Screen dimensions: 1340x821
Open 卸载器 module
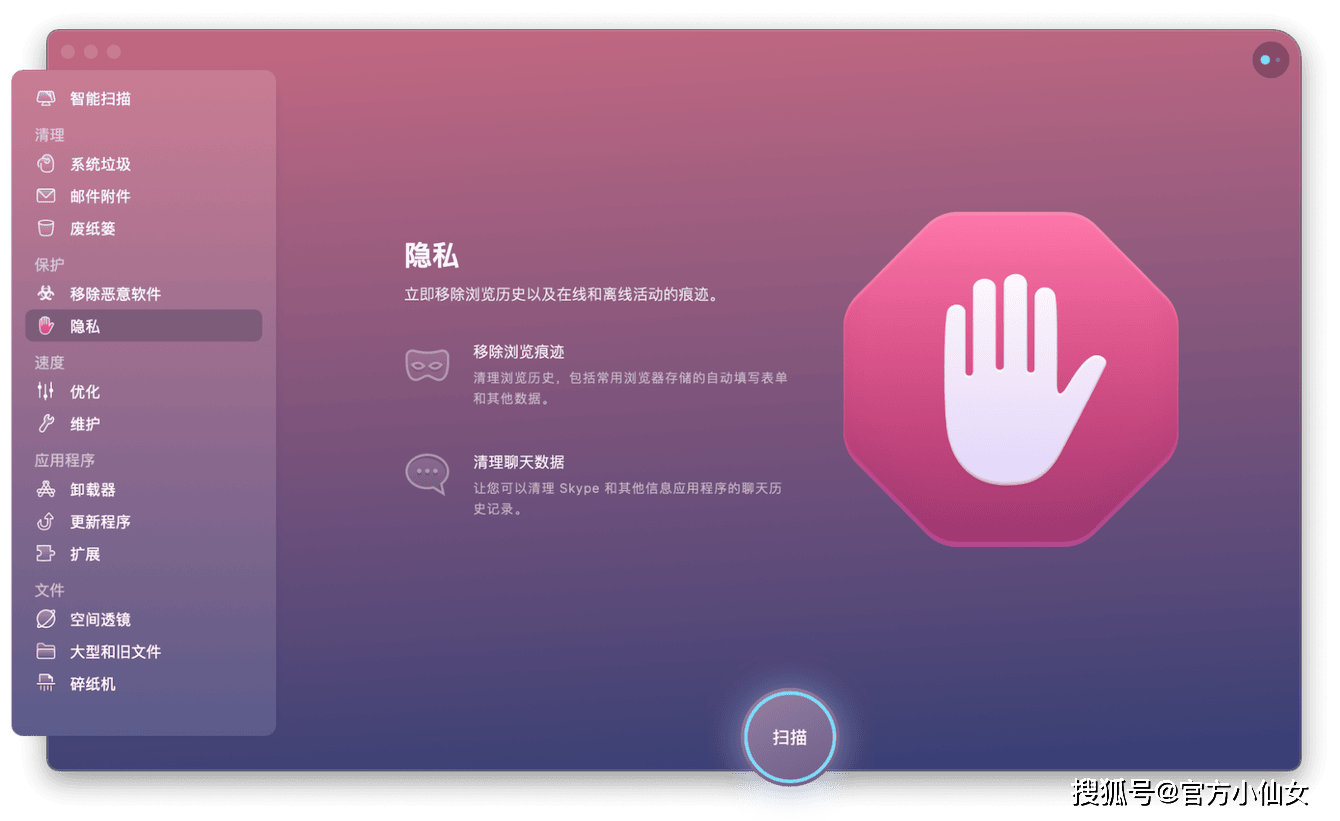[x=144, y=489]
